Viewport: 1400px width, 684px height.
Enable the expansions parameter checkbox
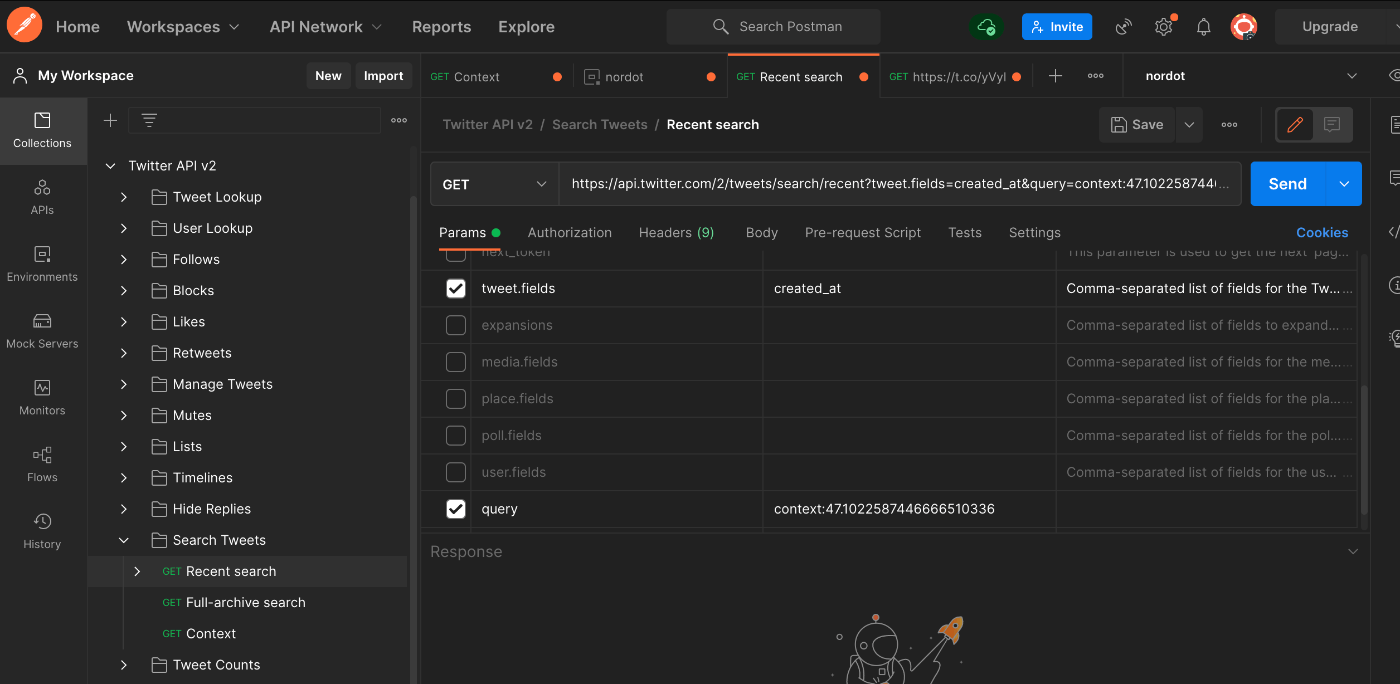coord(456,325)
